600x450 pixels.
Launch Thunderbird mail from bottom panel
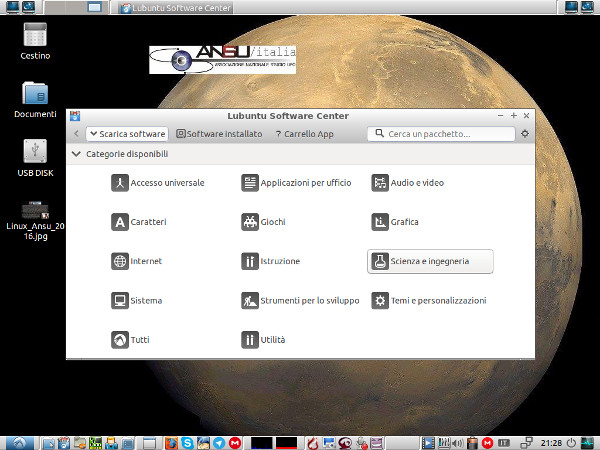203,443
